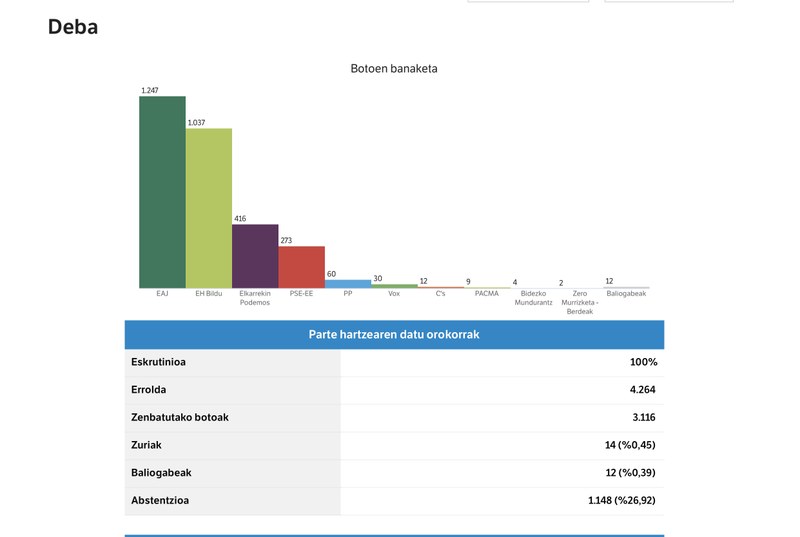800x537 pixels.
Task: Select the purple Elkarrekin Podemos bar
Action: 255,256
